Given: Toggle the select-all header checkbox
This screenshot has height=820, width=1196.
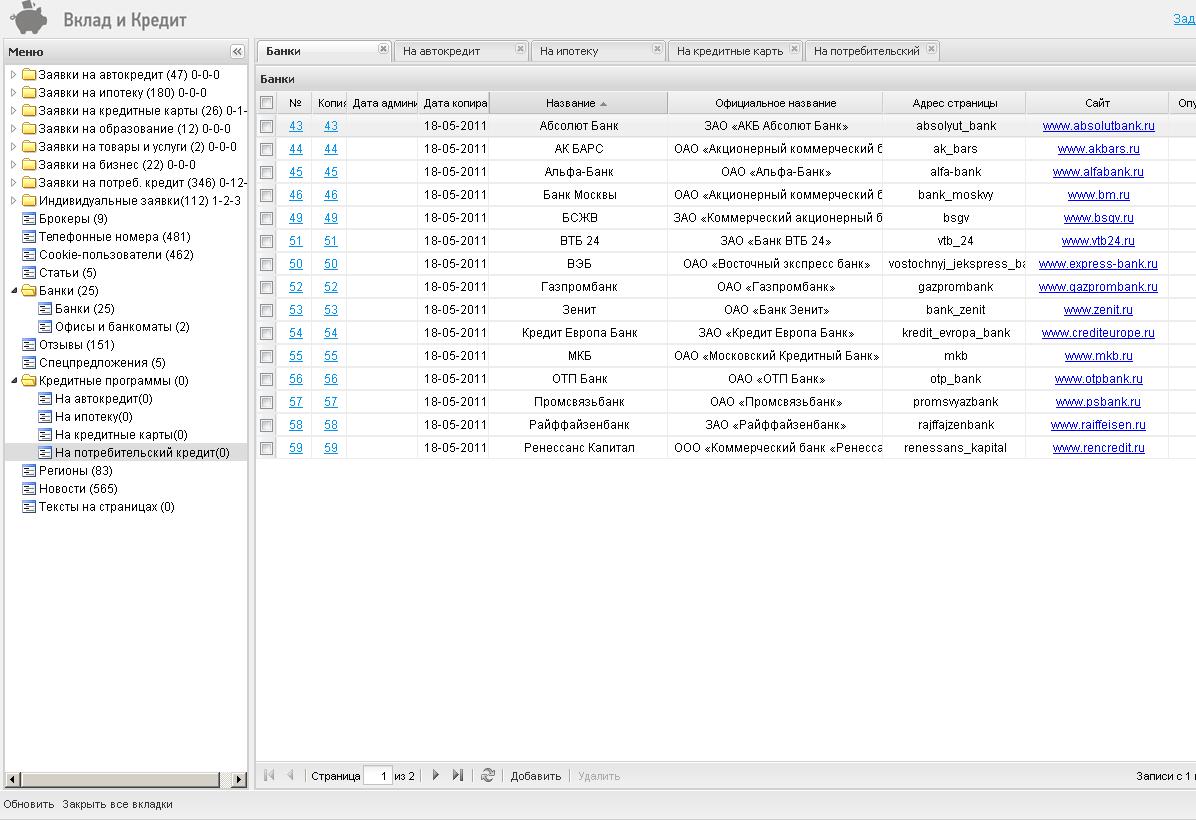Looking at the screenshot, I should (x=266, y=103).
